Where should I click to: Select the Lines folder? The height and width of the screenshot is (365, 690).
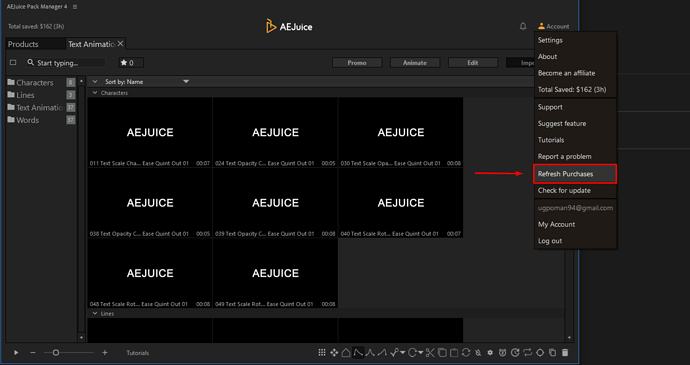[41, 95]
